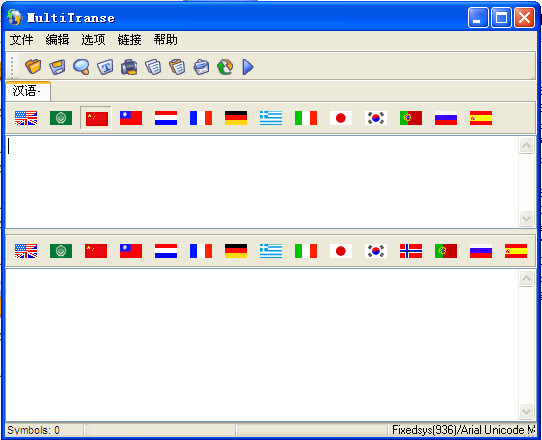The image size is (542, 440).
Task: Print the text via printer icon
Action: [129, 67]
